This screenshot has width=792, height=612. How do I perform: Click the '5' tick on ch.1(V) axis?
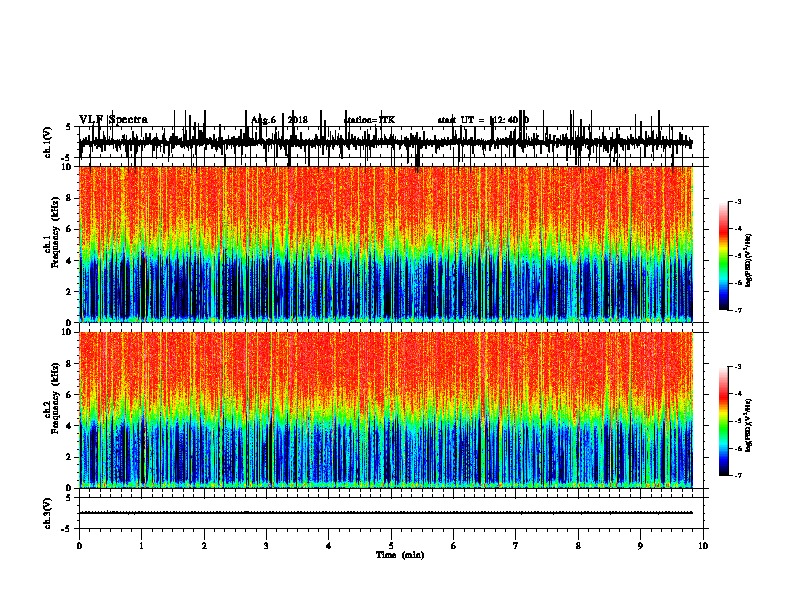point(69,127)
